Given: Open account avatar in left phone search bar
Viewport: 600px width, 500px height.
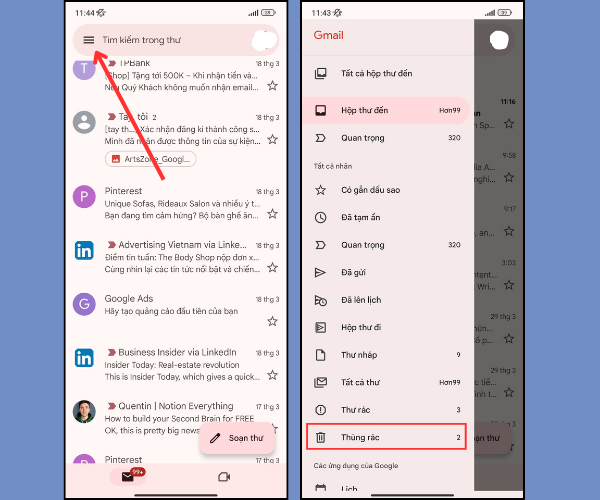Looking at the screenshot, I should [264, 40].
